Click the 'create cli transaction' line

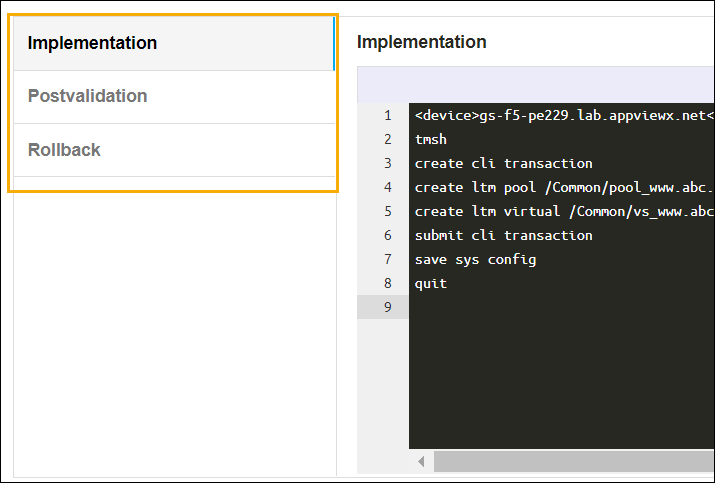(503, 163)
